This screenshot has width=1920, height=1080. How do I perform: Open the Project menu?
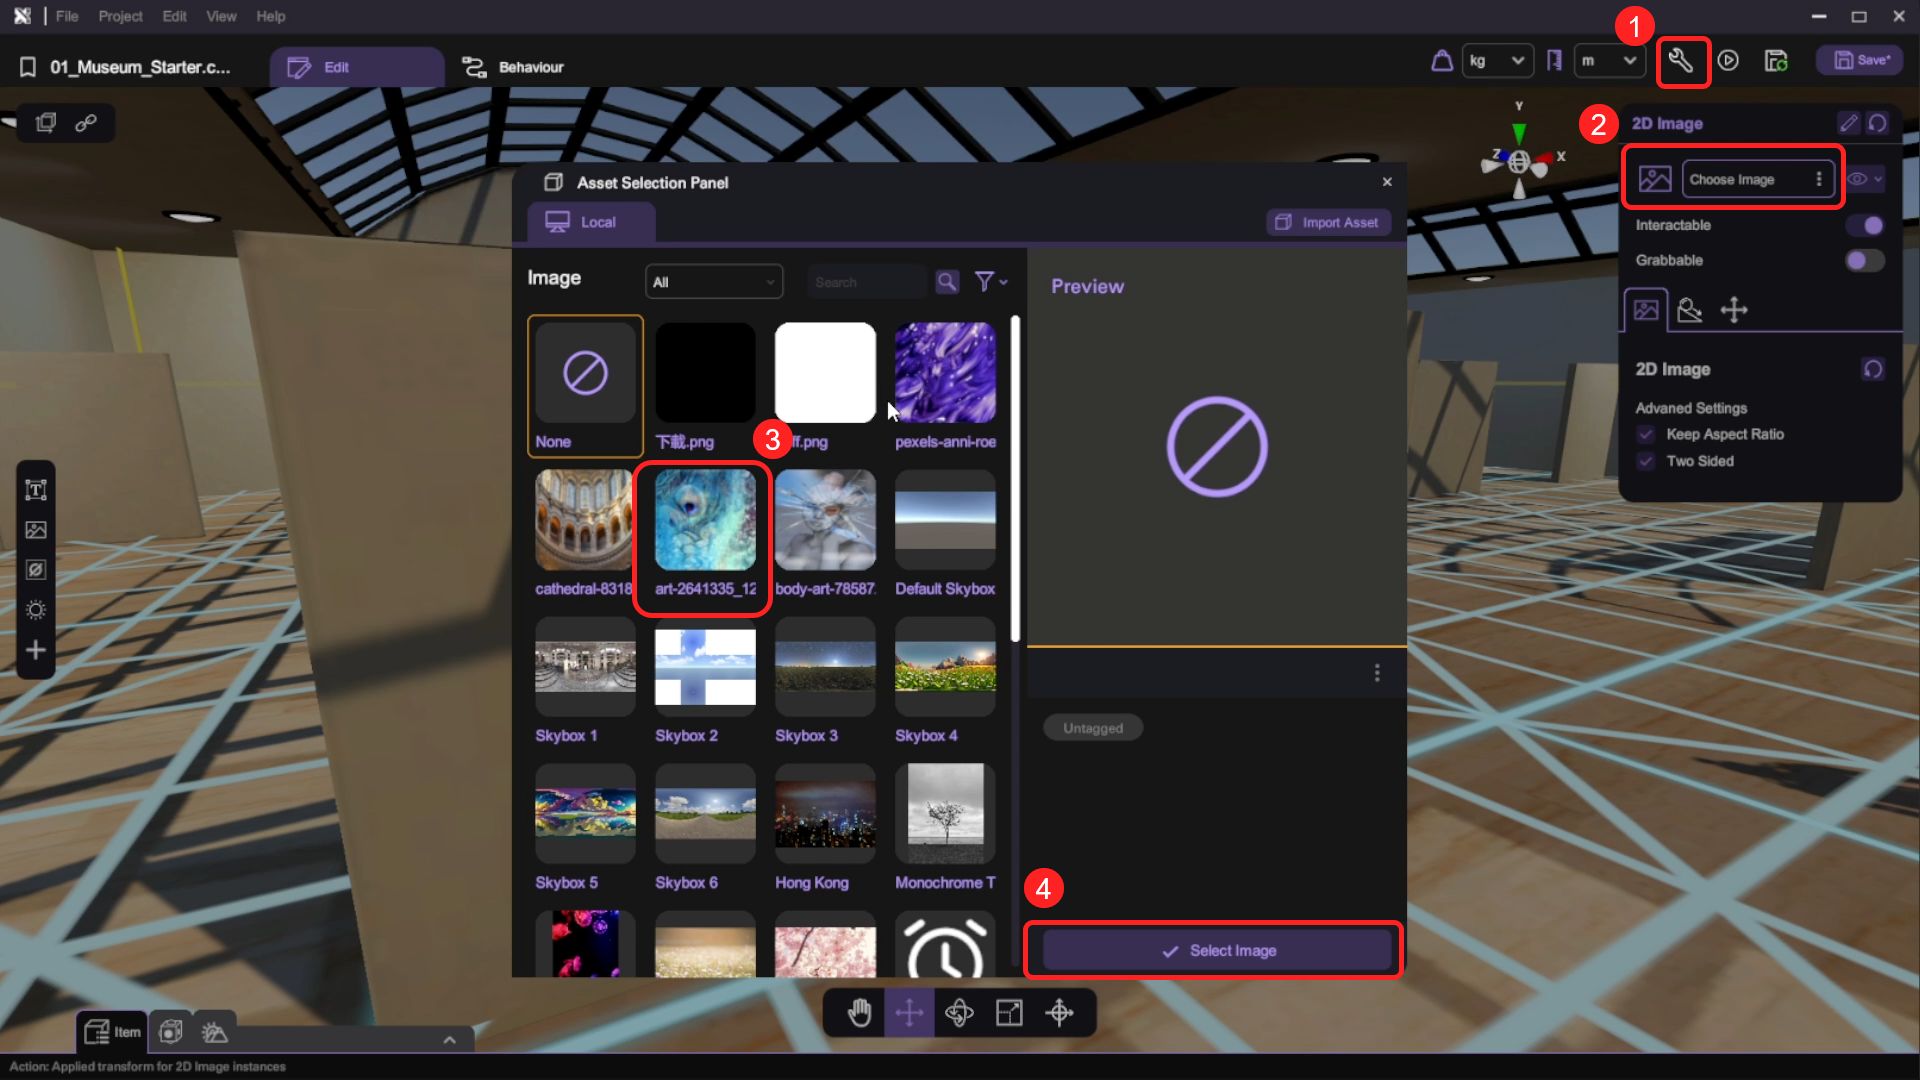coord(120,16)
